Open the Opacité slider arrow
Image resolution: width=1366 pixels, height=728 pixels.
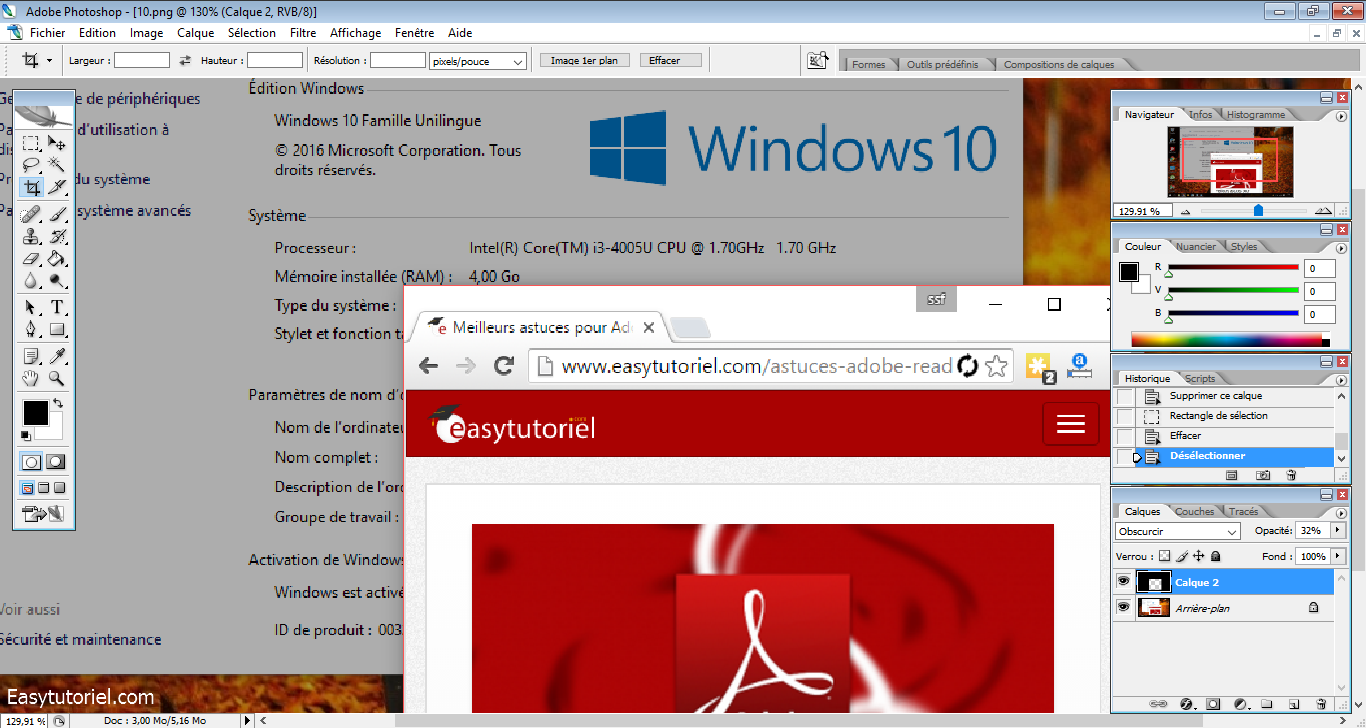[1338, 530]
